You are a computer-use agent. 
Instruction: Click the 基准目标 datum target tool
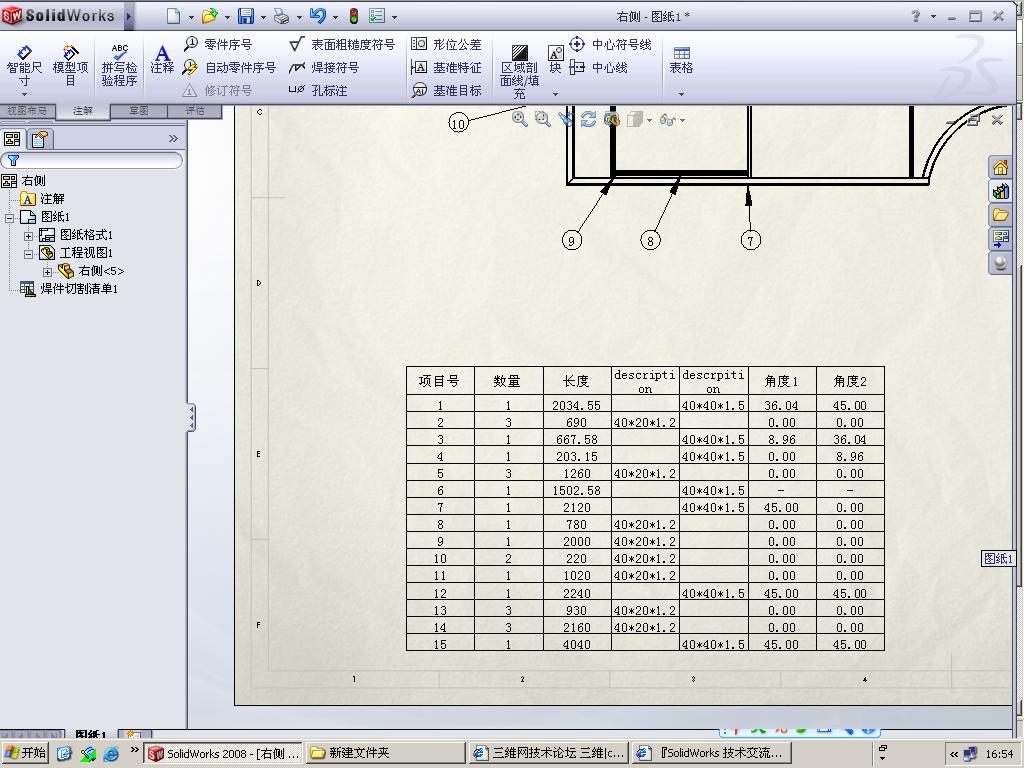[447, 90]
